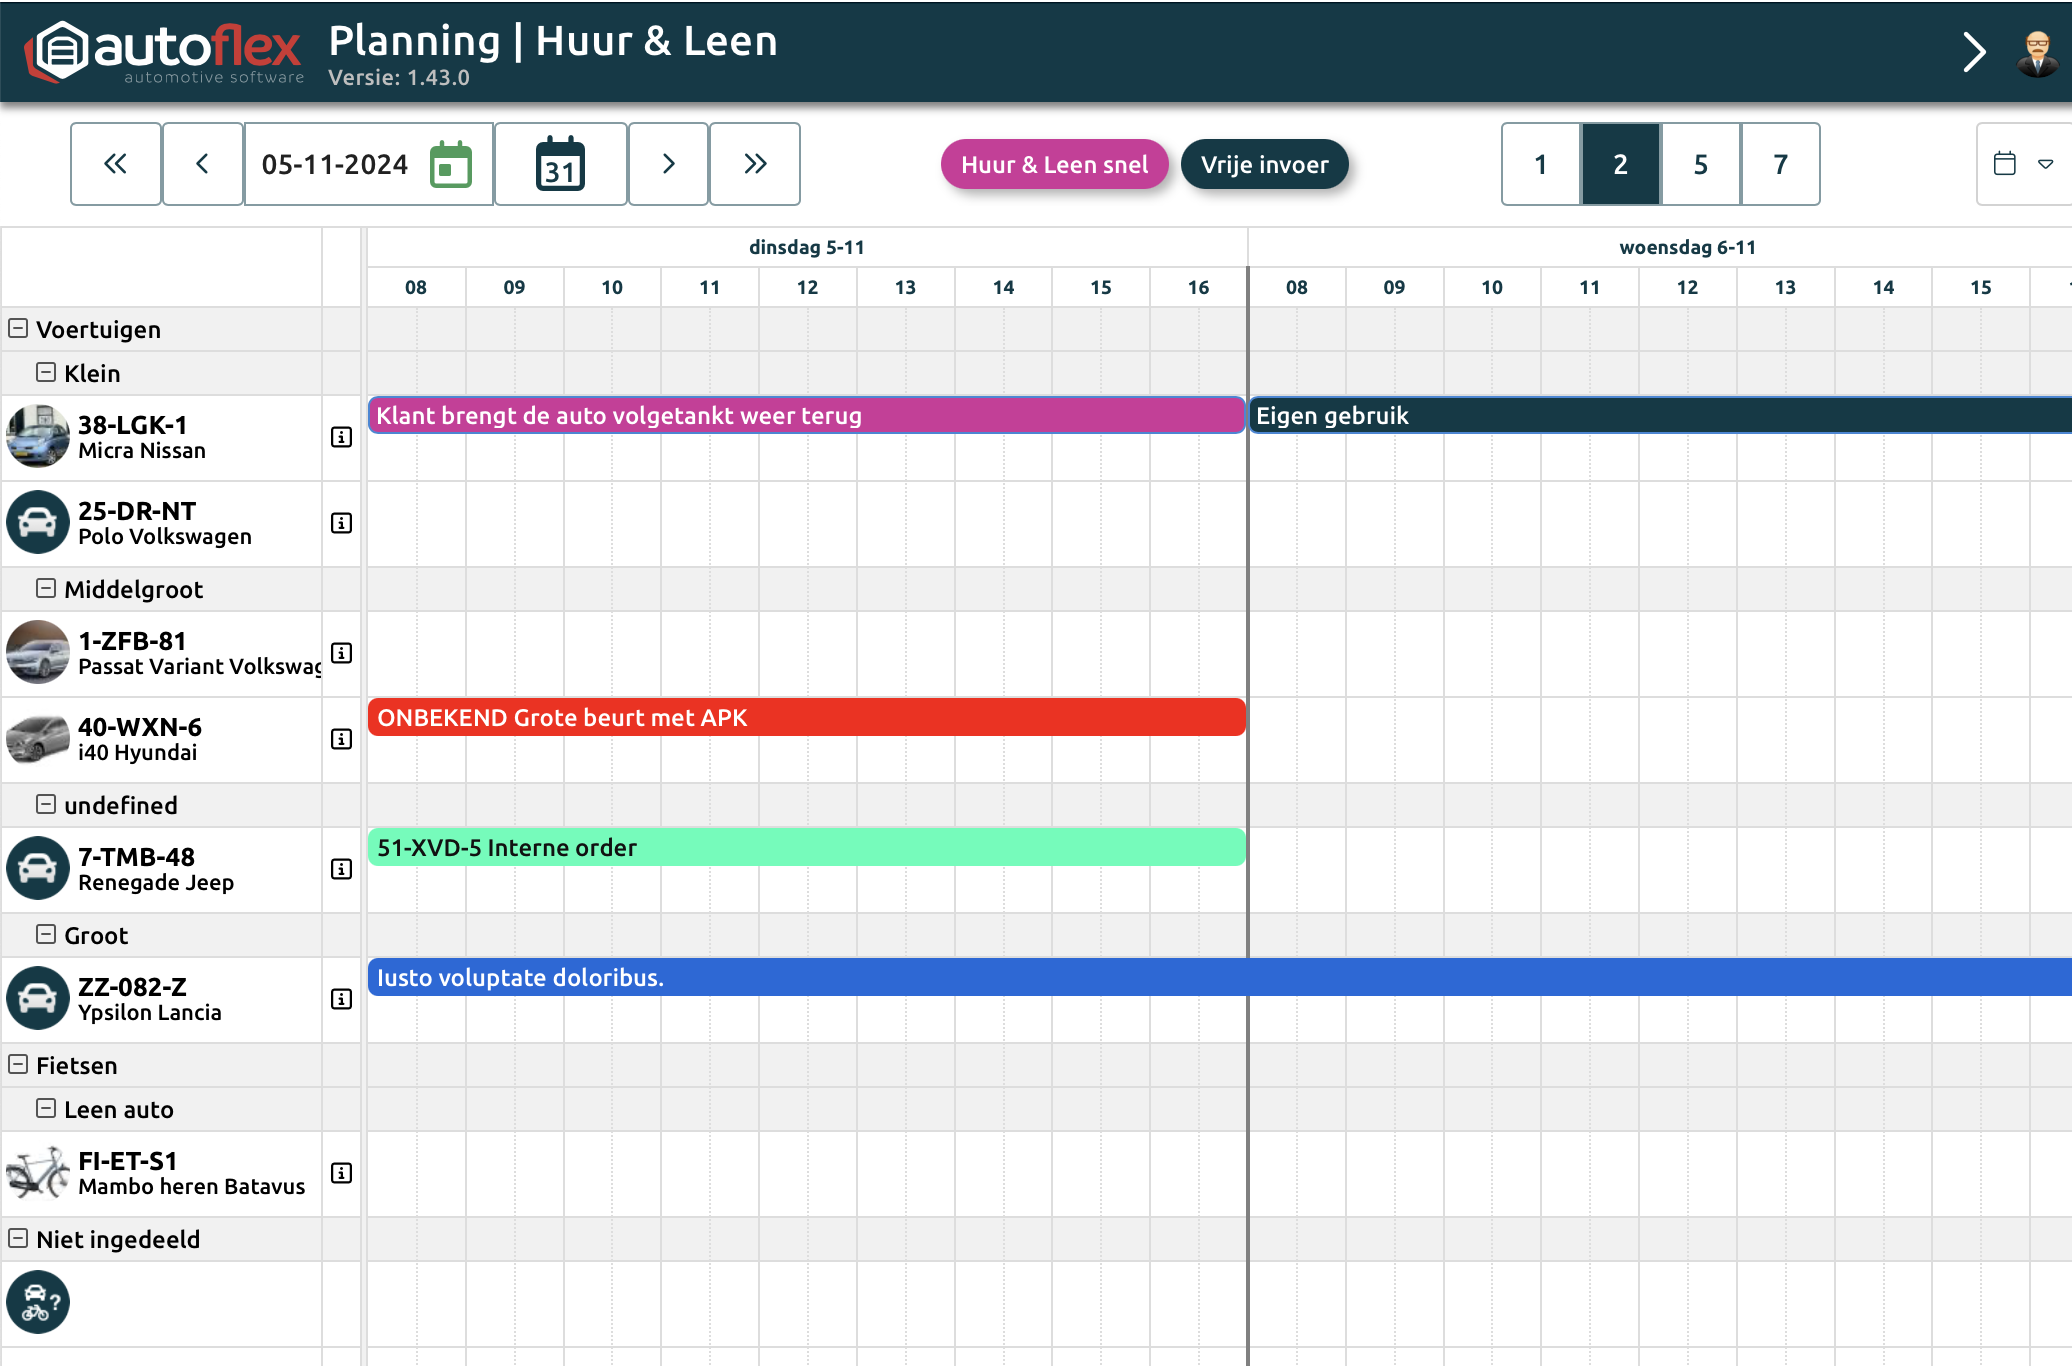Screen dimensions: 2072x1366
Task: Collapse the Fietsen group
Action: tap(18, 1064)
